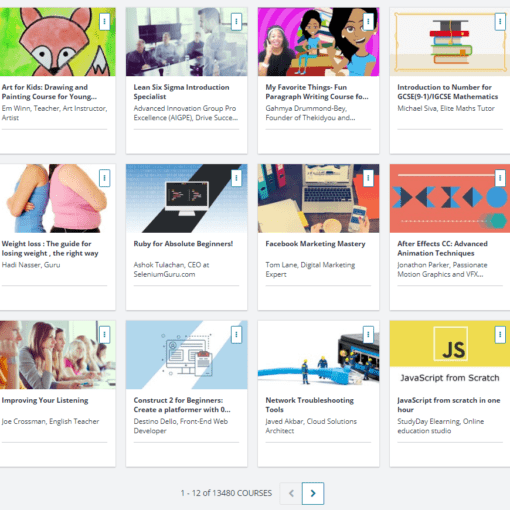Open options menu on Weight loss card
This screenshot has width=510, height=510.
coord(104,178)
